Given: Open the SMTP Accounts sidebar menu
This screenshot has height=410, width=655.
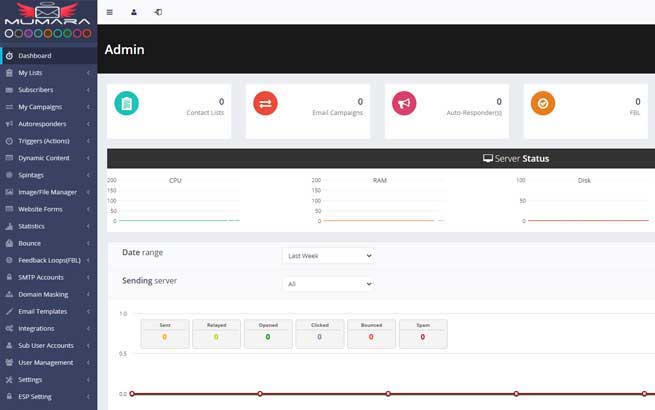Looking at the screenshot, I should tap(48, 277).
